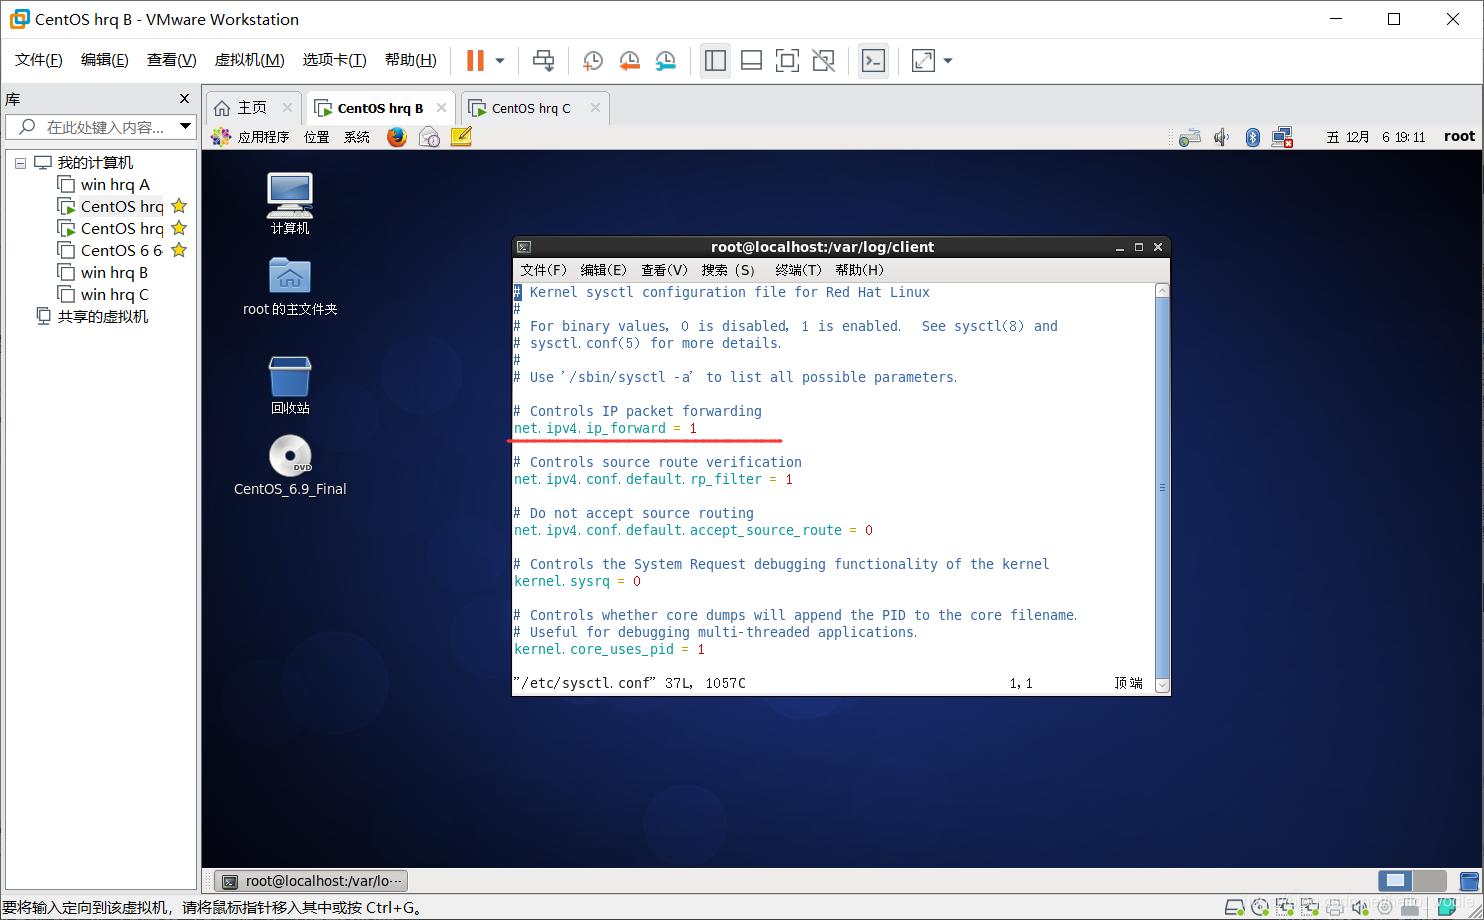
Task: Open the 系统 menu in the CentOS panel
Action: click(357, 137)
